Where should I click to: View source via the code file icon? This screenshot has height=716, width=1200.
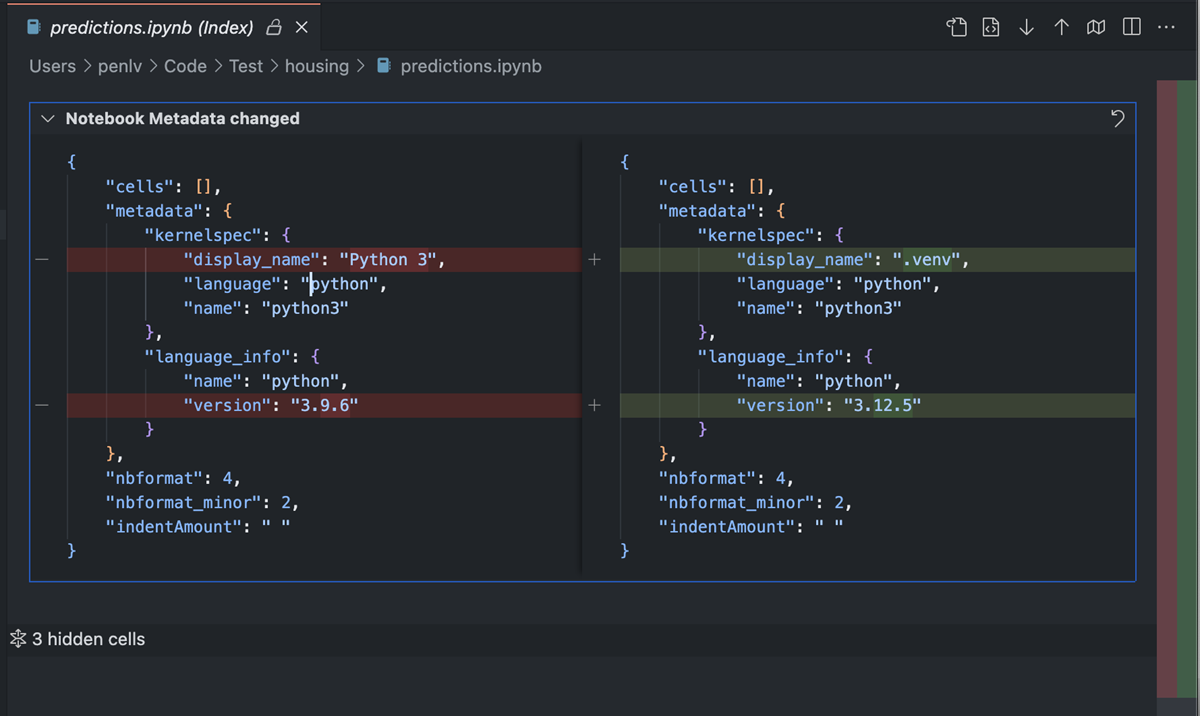(x=990, y=27)
